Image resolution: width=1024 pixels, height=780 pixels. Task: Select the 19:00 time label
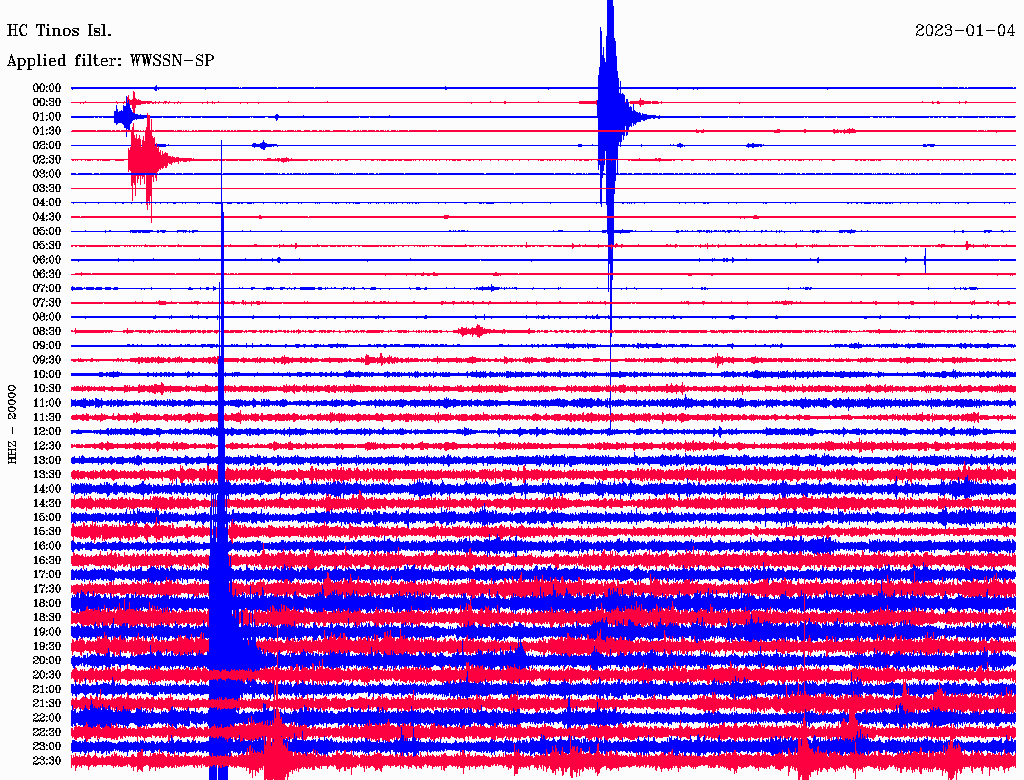point(47,632)
